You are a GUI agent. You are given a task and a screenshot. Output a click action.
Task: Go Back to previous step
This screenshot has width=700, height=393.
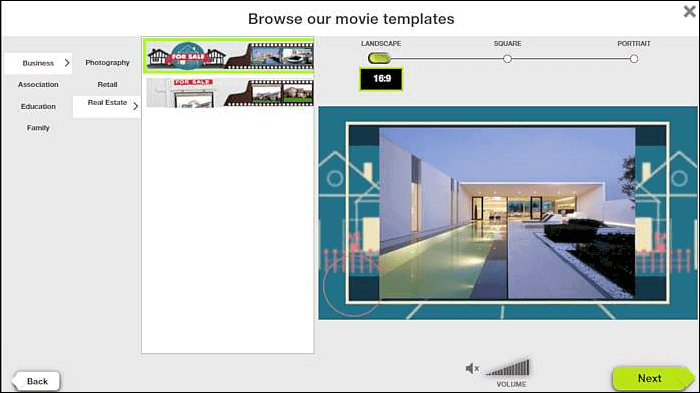(x=37, y=381)
